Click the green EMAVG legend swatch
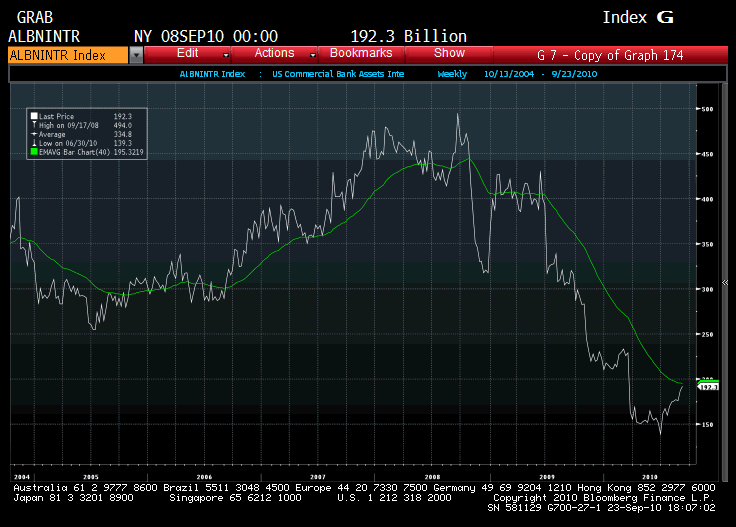736x527 pixels. tap(34, 152)
